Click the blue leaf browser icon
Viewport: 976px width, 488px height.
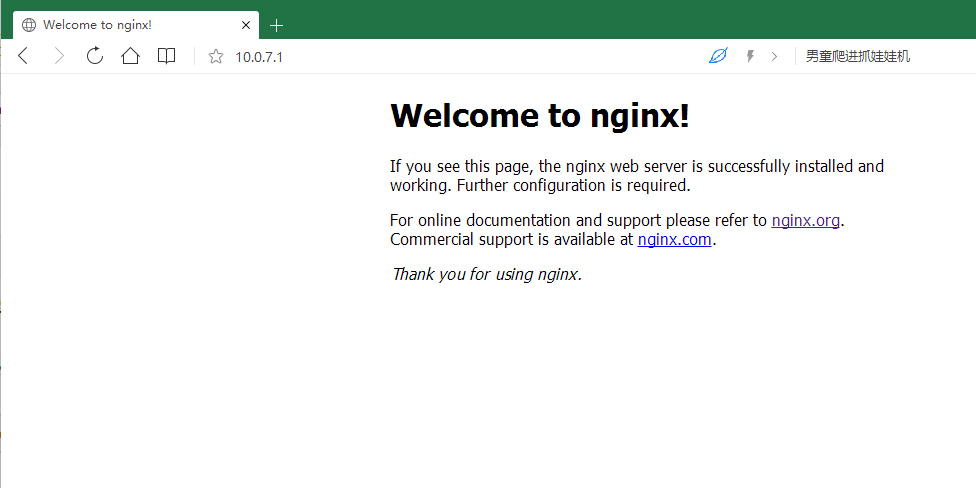[718, 57]
